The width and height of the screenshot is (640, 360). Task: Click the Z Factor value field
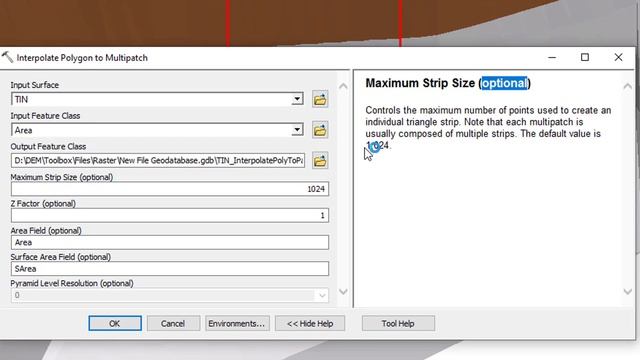170,216
